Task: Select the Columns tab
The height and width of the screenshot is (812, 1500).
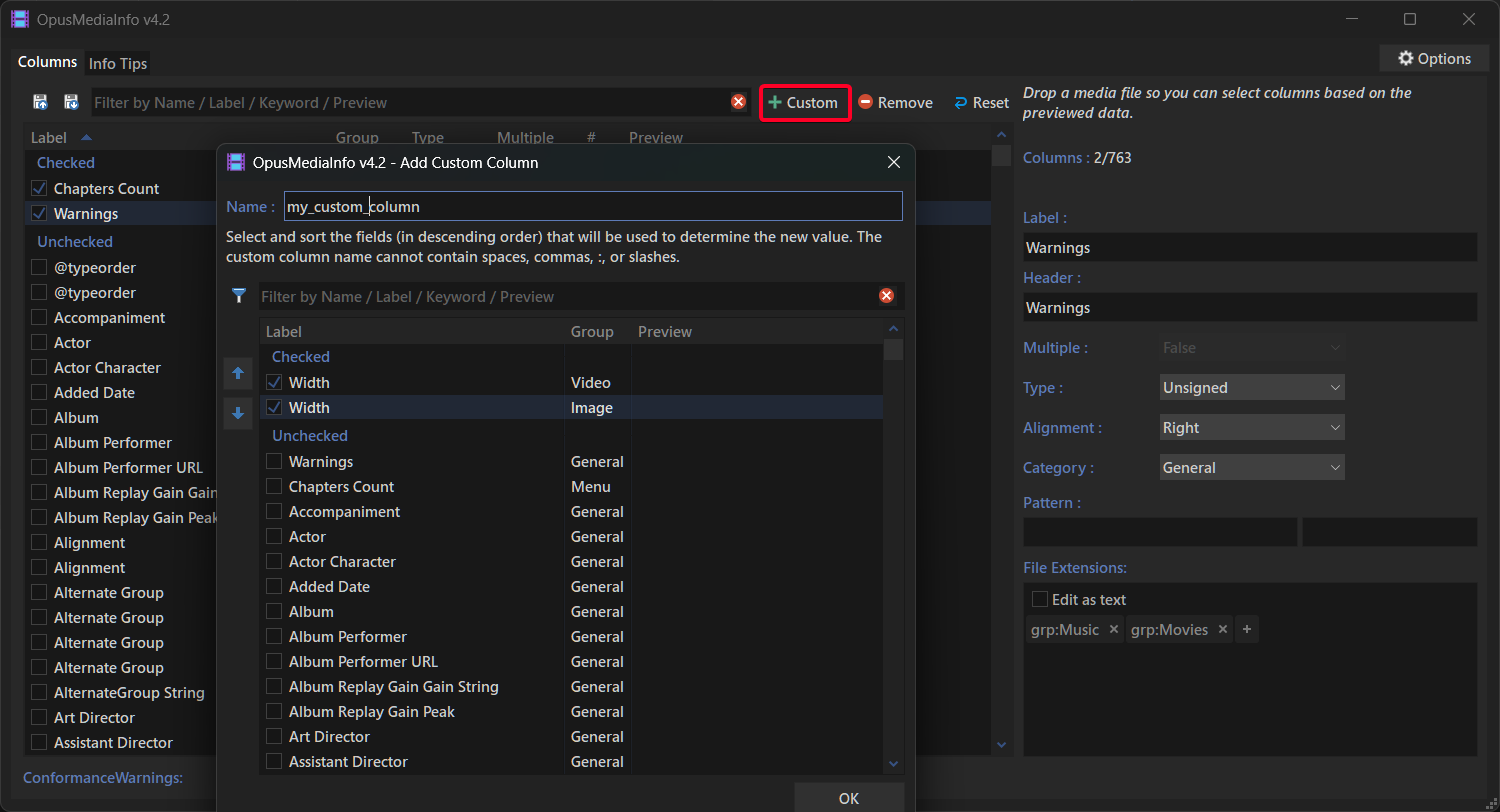Action: (x=47, y=62)
